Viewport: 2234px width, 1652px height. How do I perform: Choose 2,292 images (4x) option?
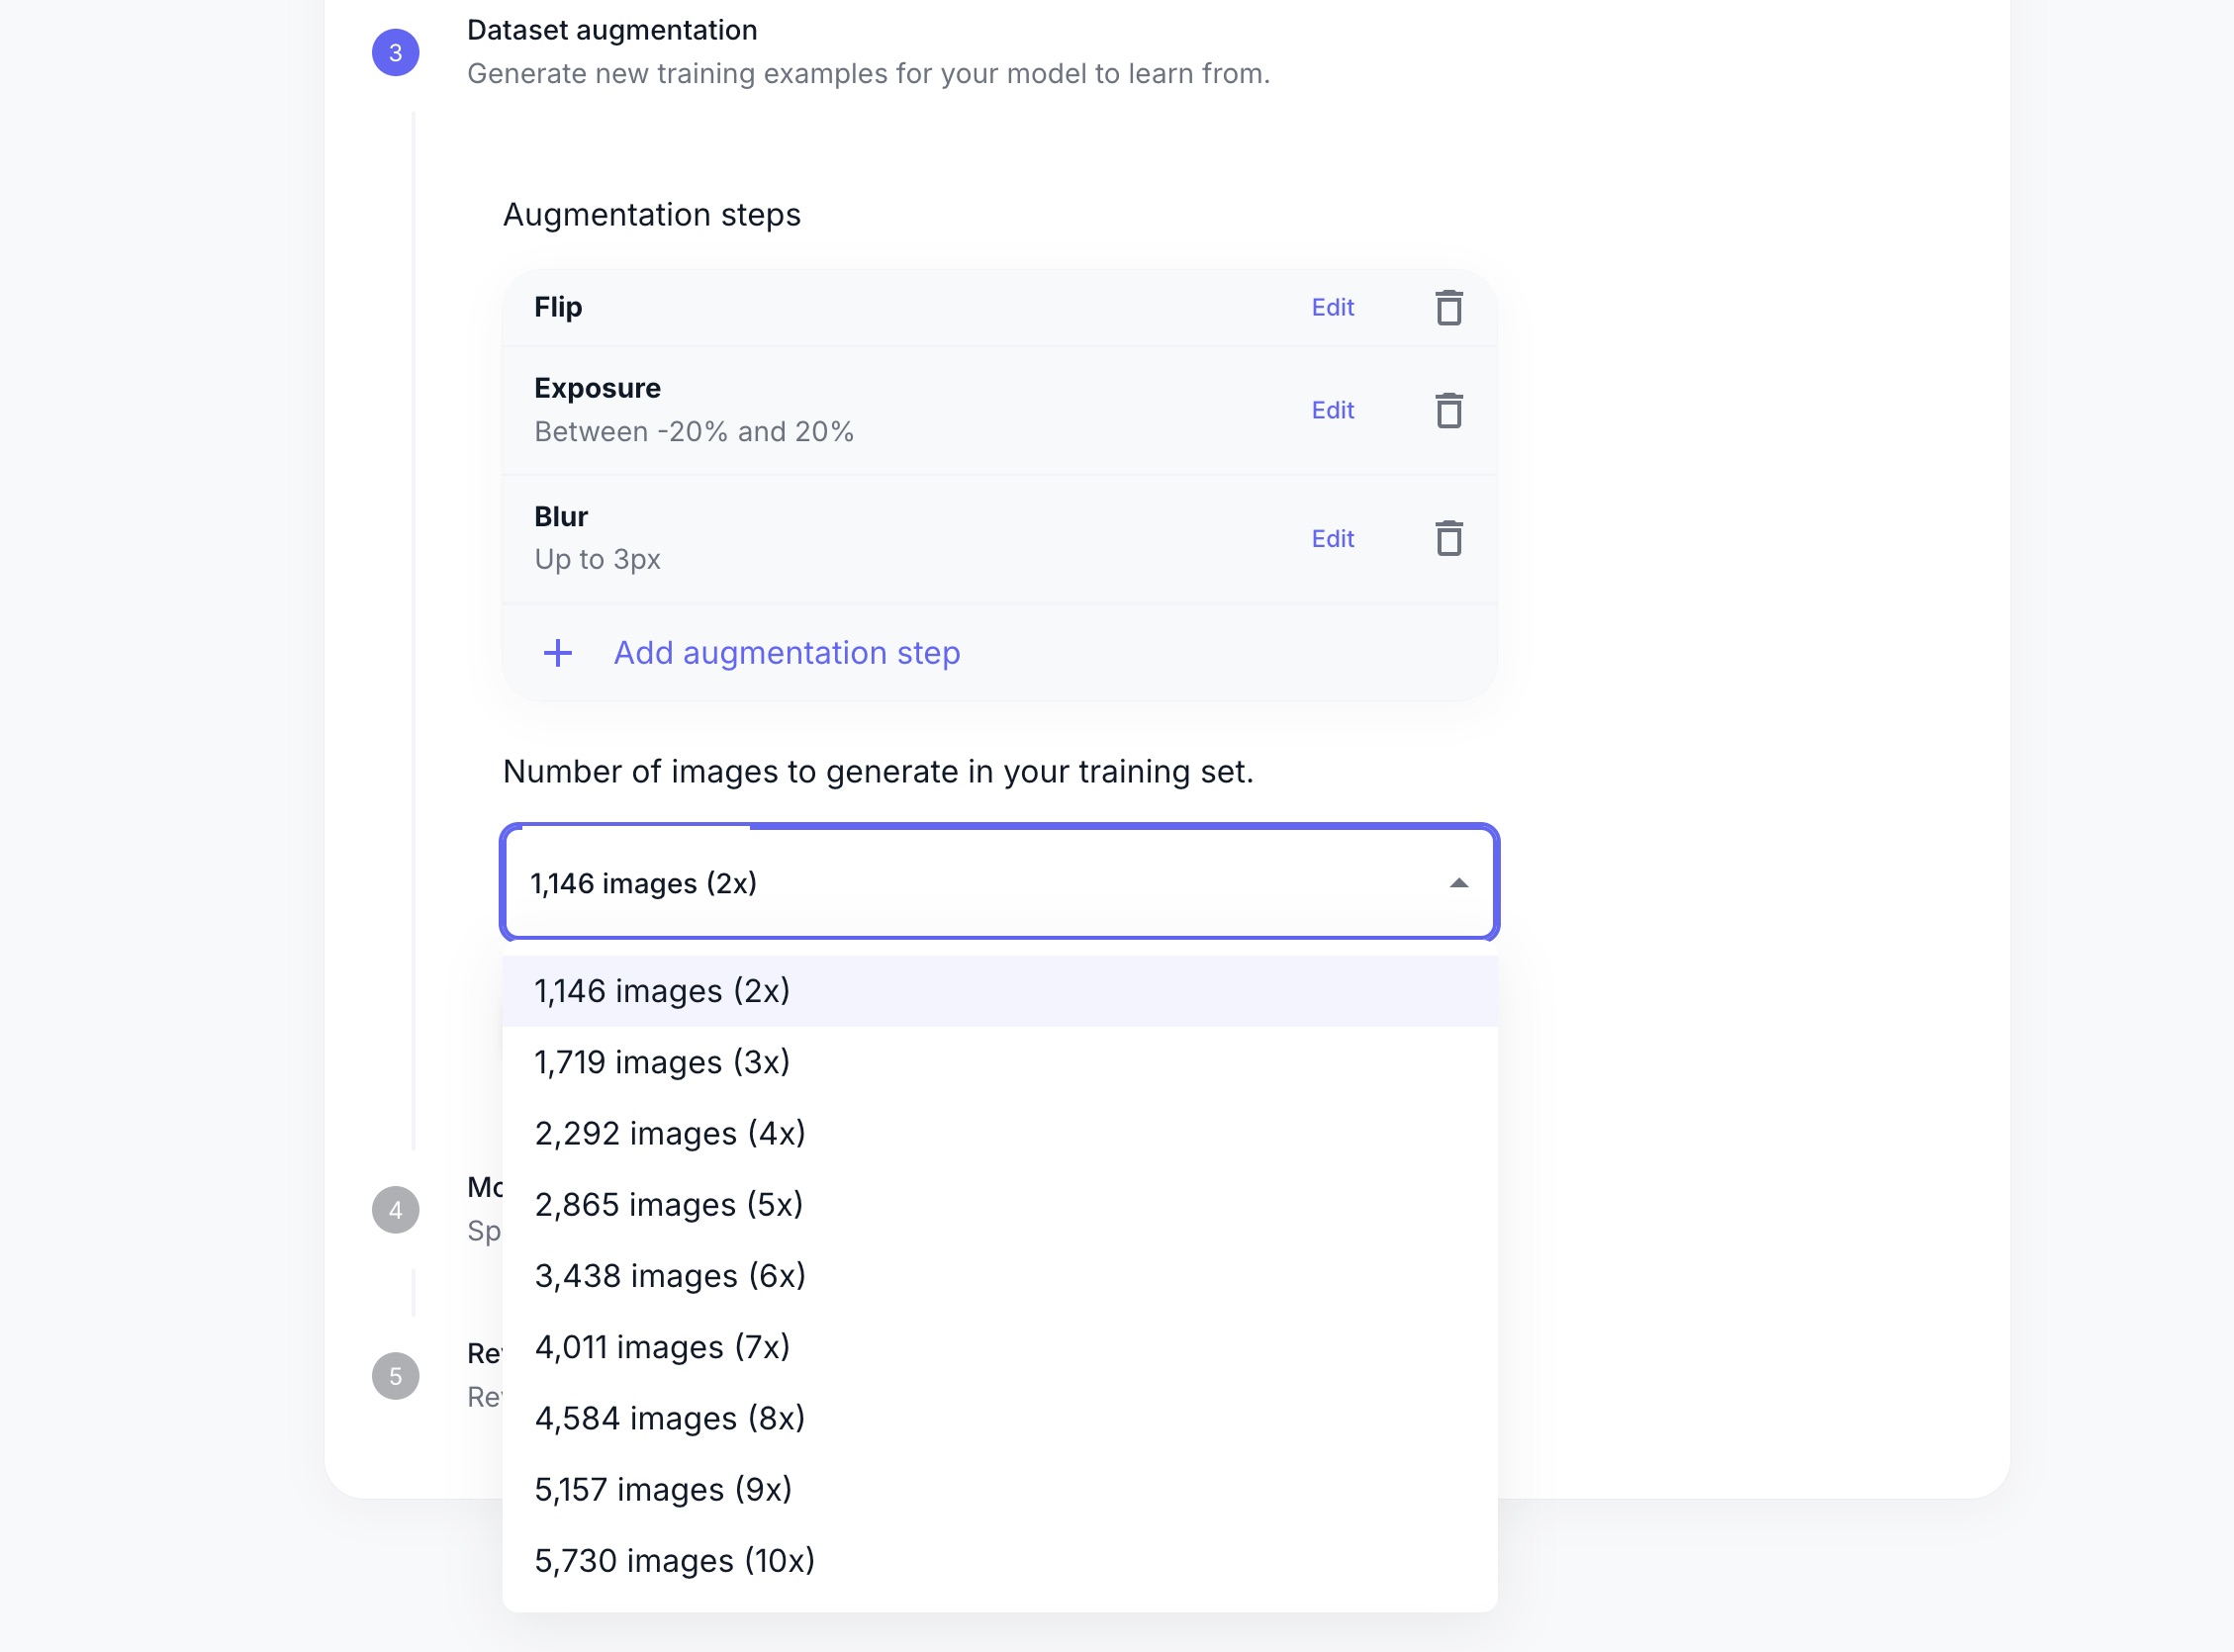(x=670, y=1133)
